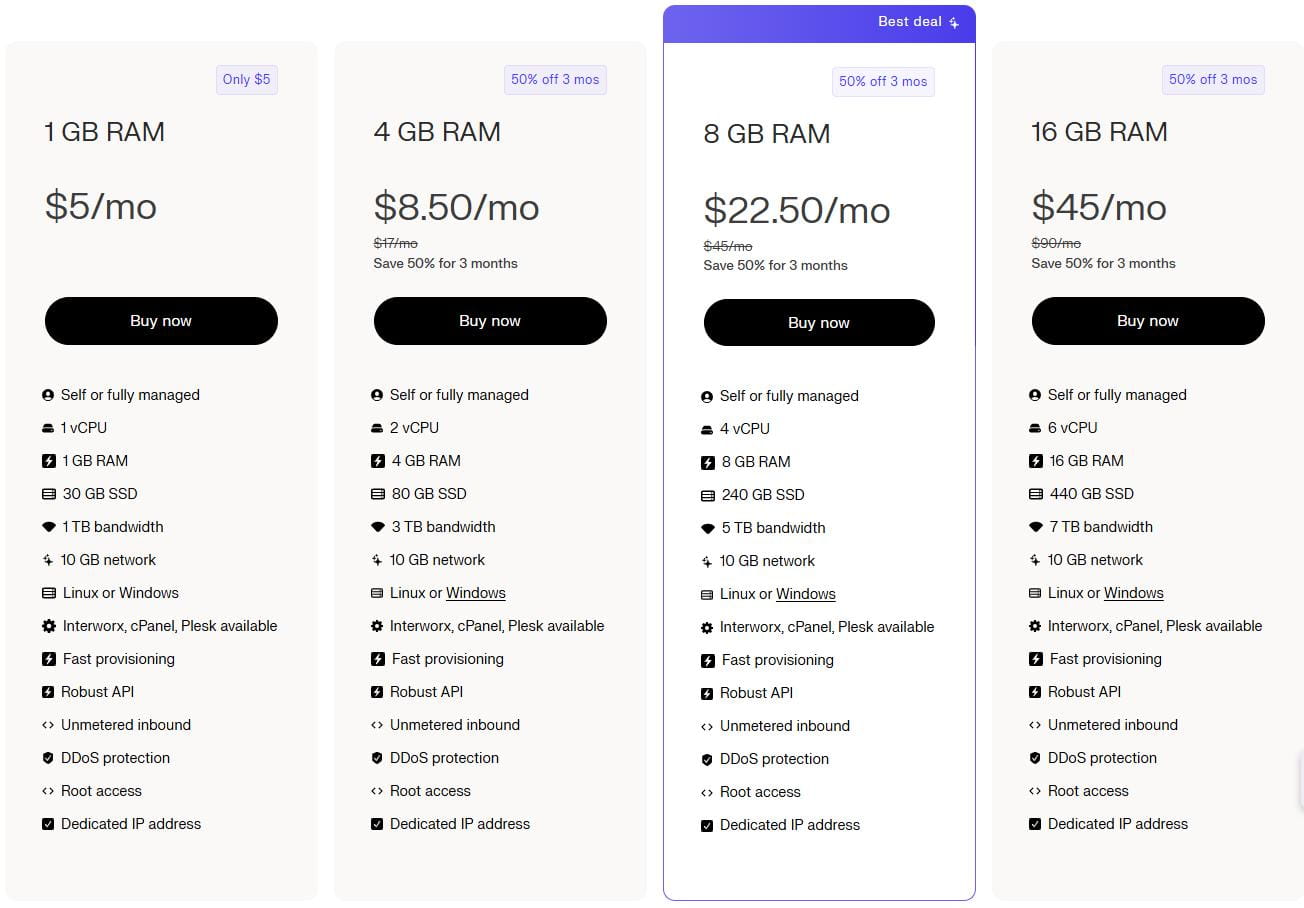1304x908 pixels.
Task: Click the sparkle icon beside Best deal
Action: point(954,23)
